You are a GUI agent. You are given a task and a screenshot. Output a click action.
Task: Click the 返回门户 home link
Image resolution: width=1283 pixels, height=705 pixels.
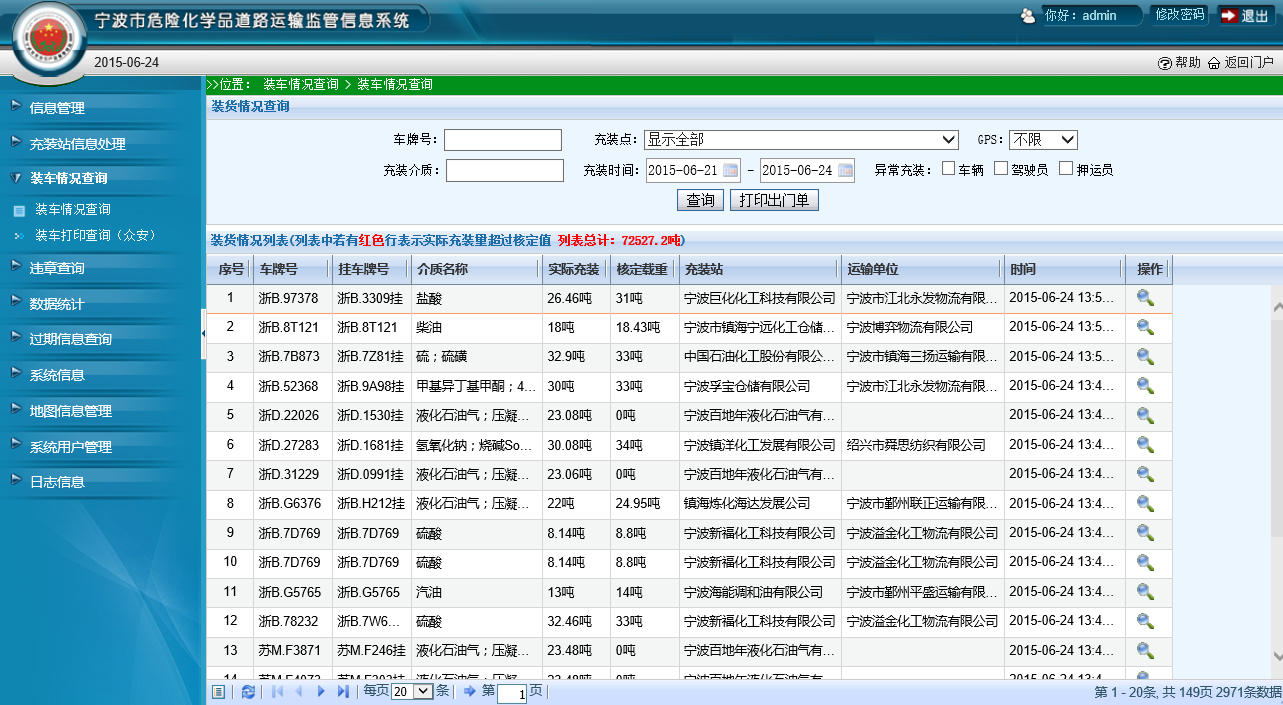click(x=1241, y=62)
